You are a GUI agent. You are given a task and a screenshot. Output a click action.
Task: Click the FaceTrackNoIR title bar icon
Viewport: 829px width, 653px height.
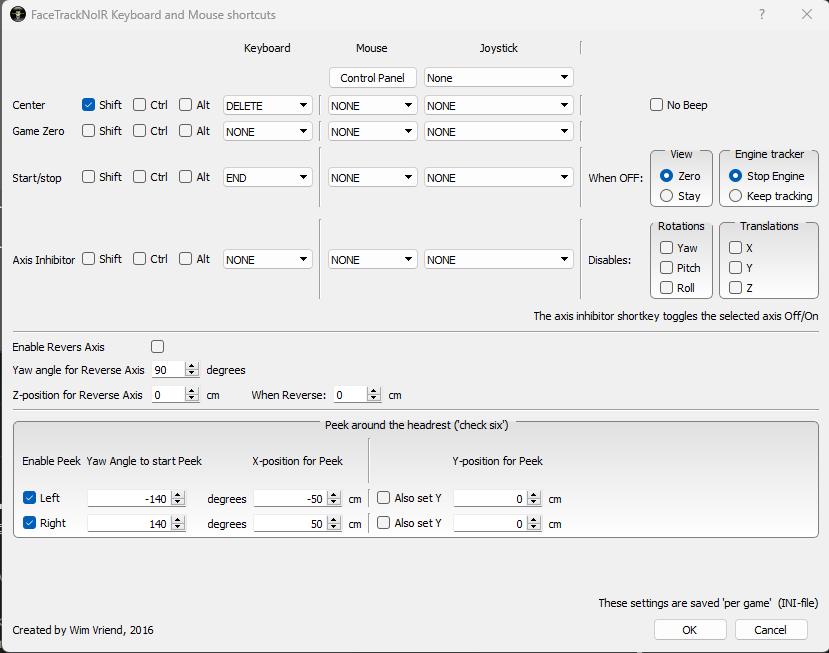(x=17, y=15)
